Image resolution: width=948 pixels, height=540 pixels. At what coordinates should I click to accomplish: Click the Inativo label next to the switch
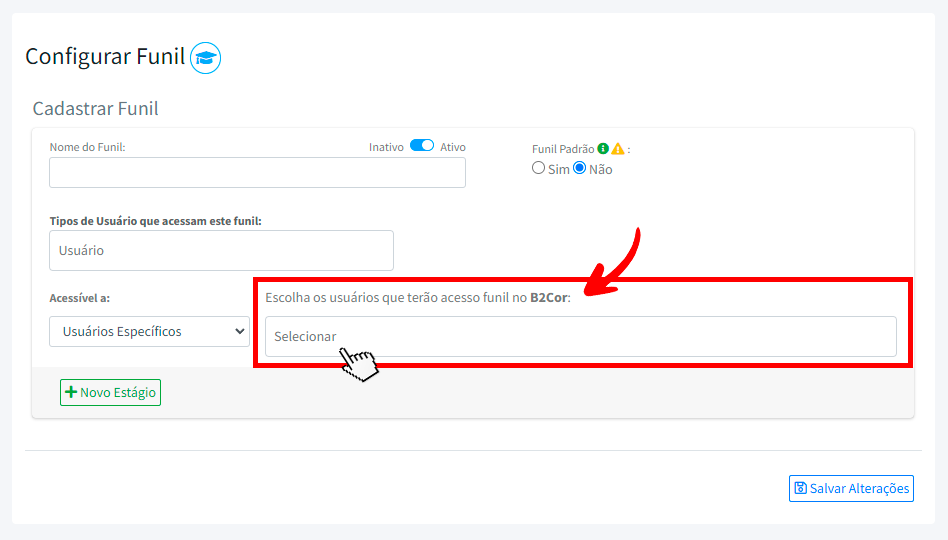point(386,147)
